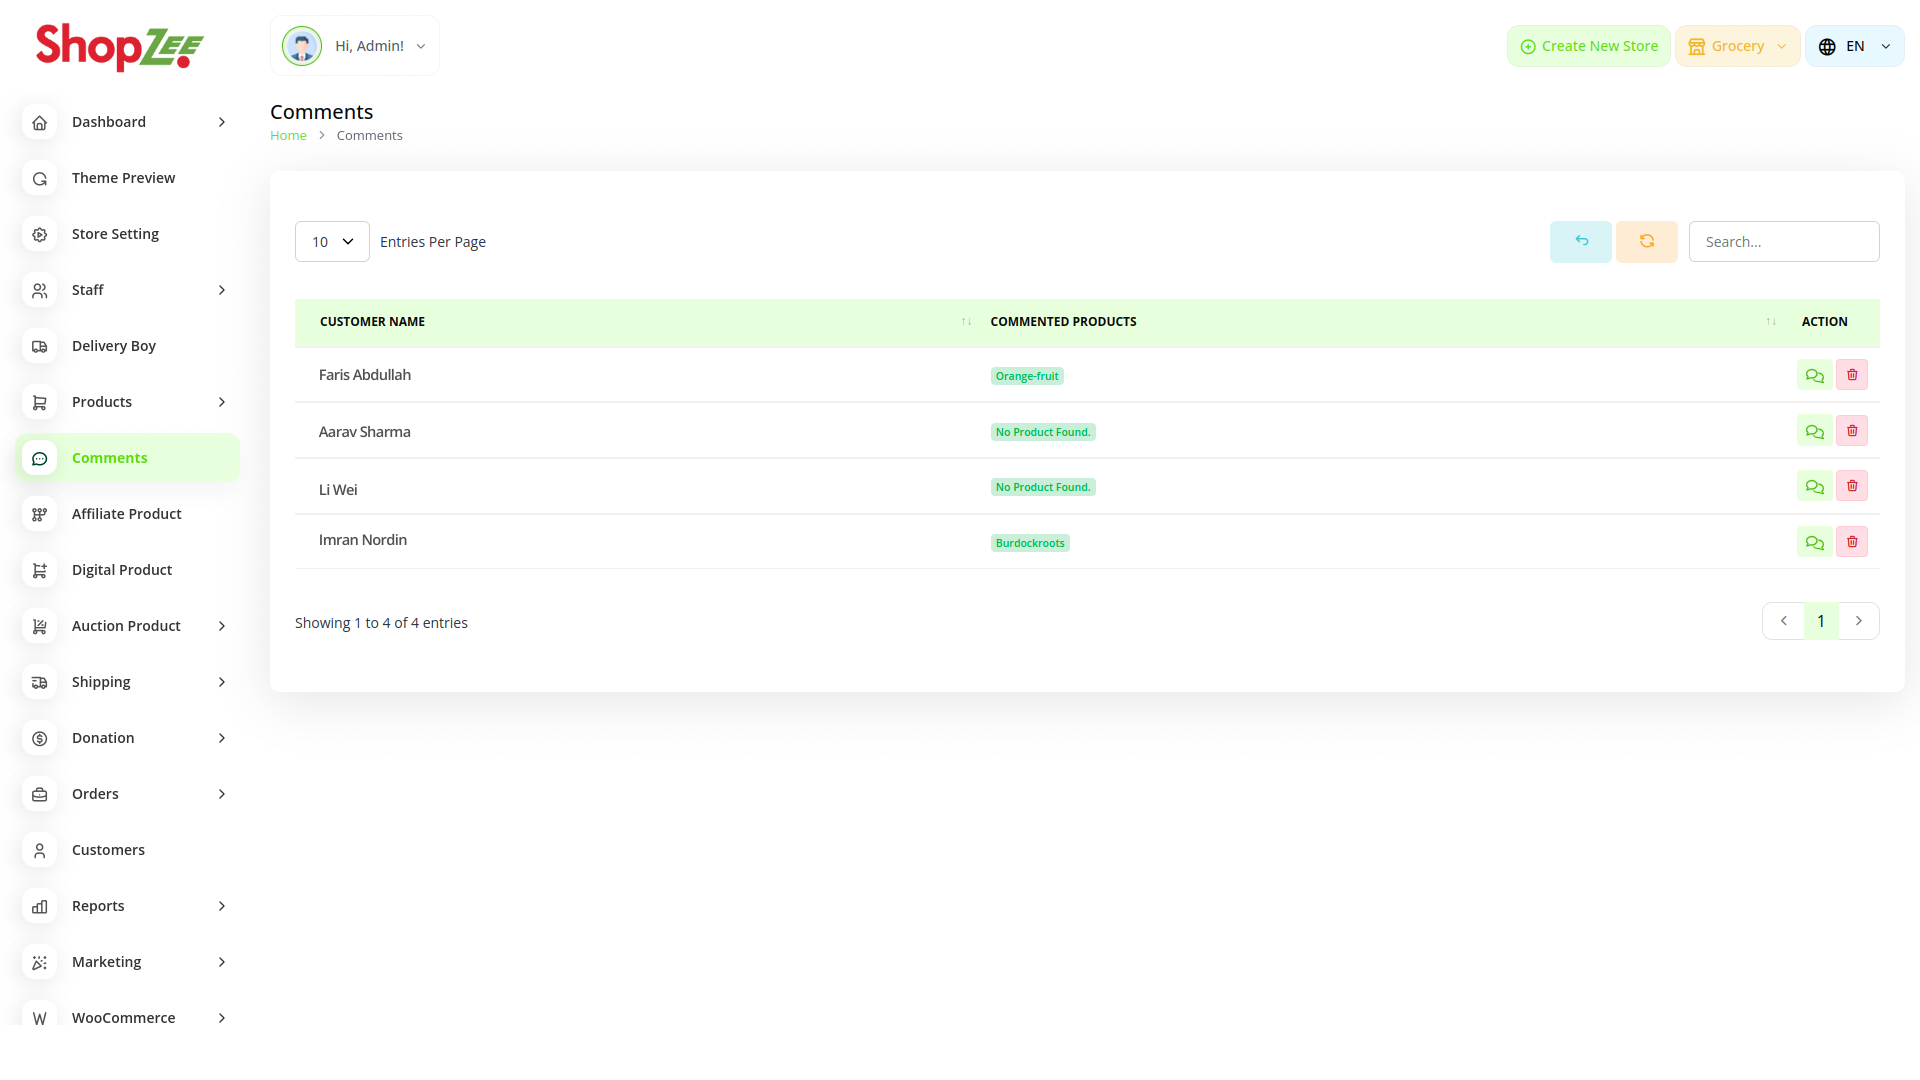Viewport: 1920px width, 1080px height.
Task: Click the ShopZee logo
Action: pyautogui.click(x=120, y=46)
